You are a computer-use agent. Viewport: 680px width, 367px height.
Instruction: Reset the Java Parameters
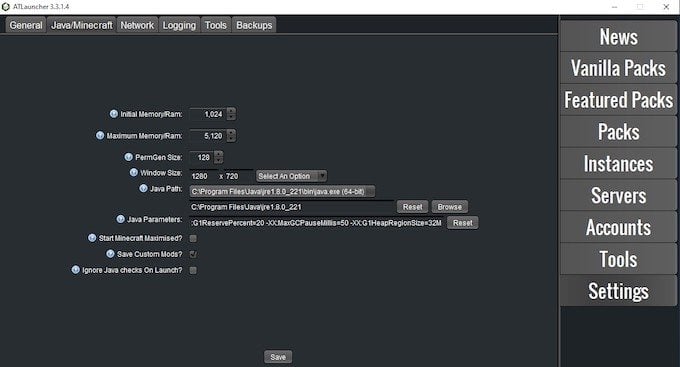[x=463, y=223]
